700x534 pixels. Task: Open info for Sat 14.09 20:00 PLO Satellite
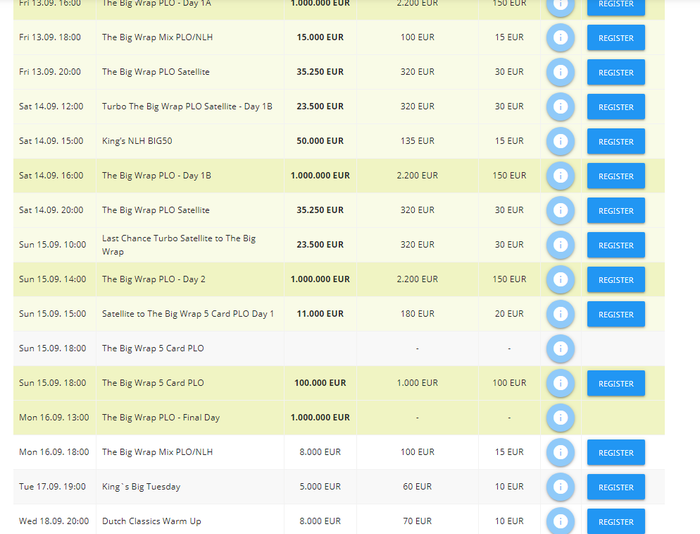point(560,210)
